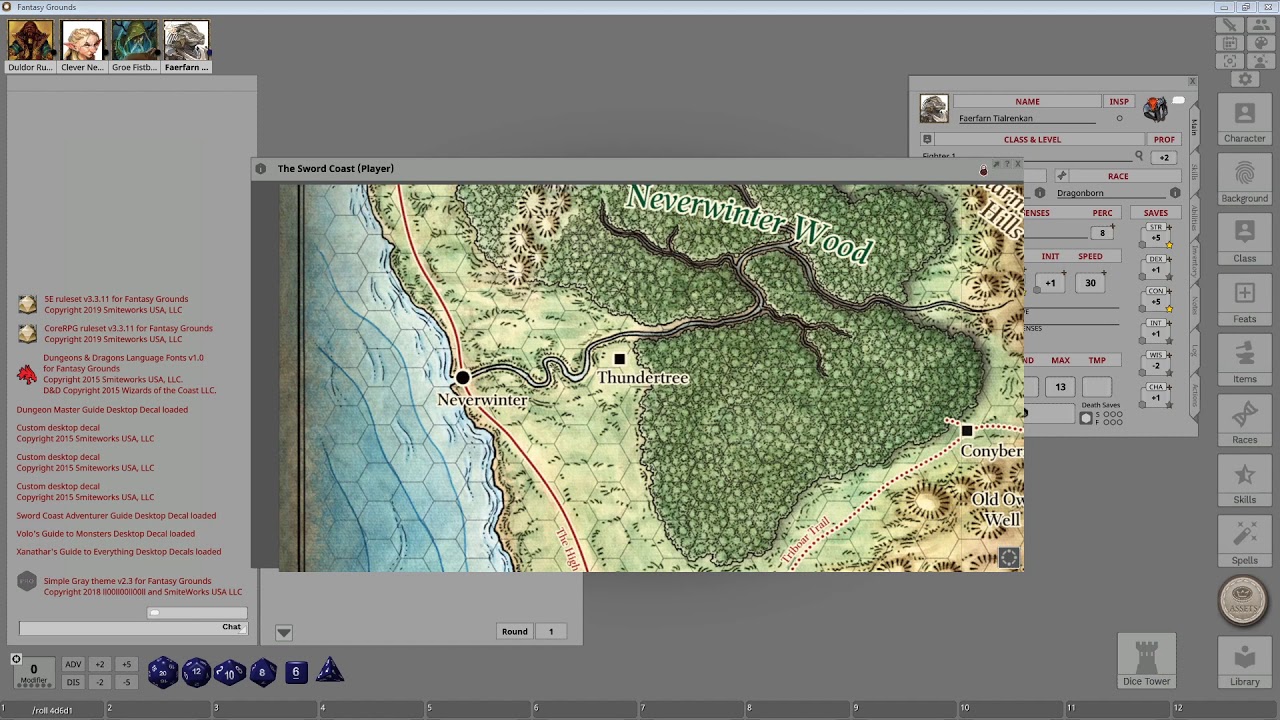
Task: Click the -5 modifier button
Action: pyautogui.click(x=126, y=682)
